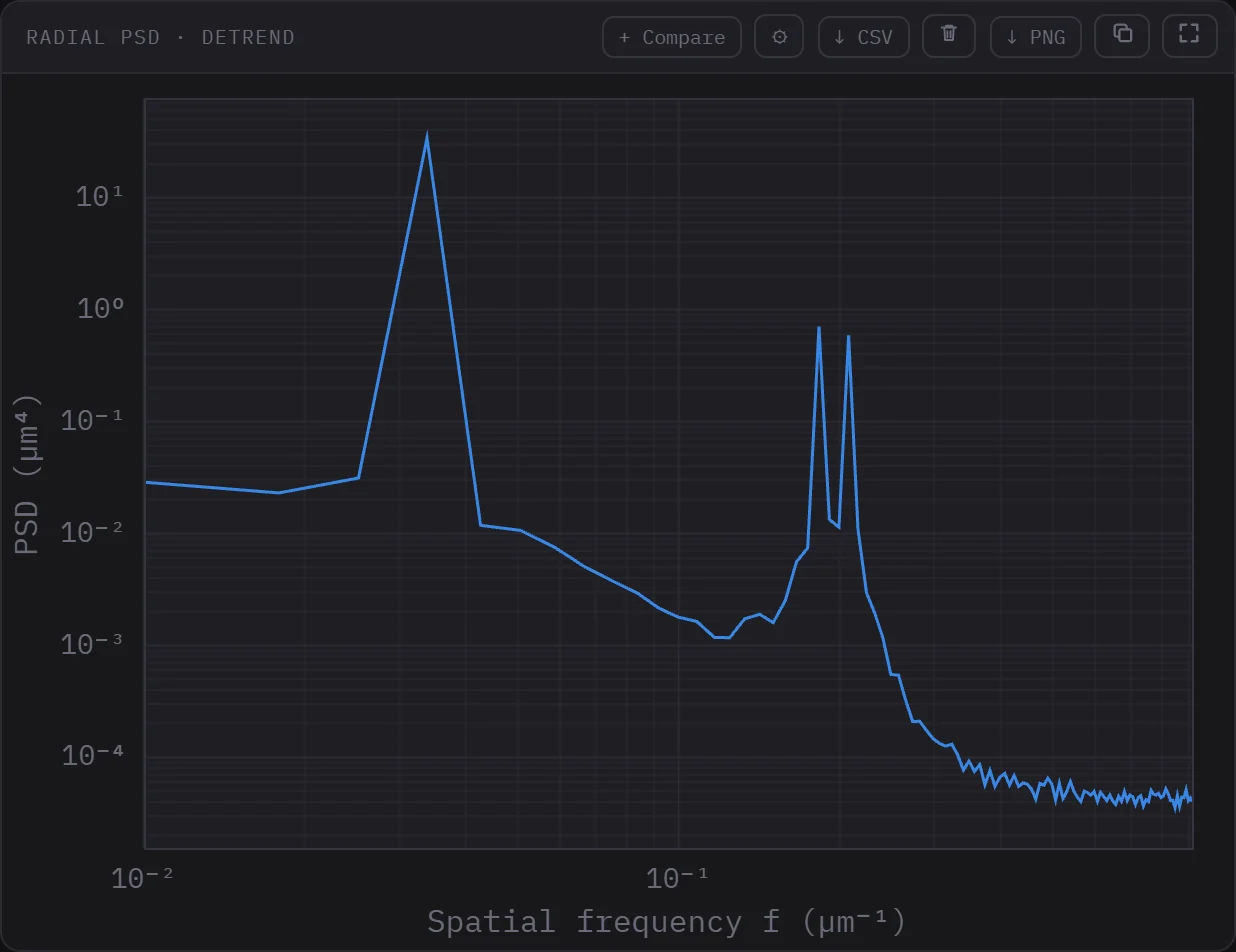1236x952 pixels.
Task: Open chart settings via the gear icon
Action: [x=779, y=37]
